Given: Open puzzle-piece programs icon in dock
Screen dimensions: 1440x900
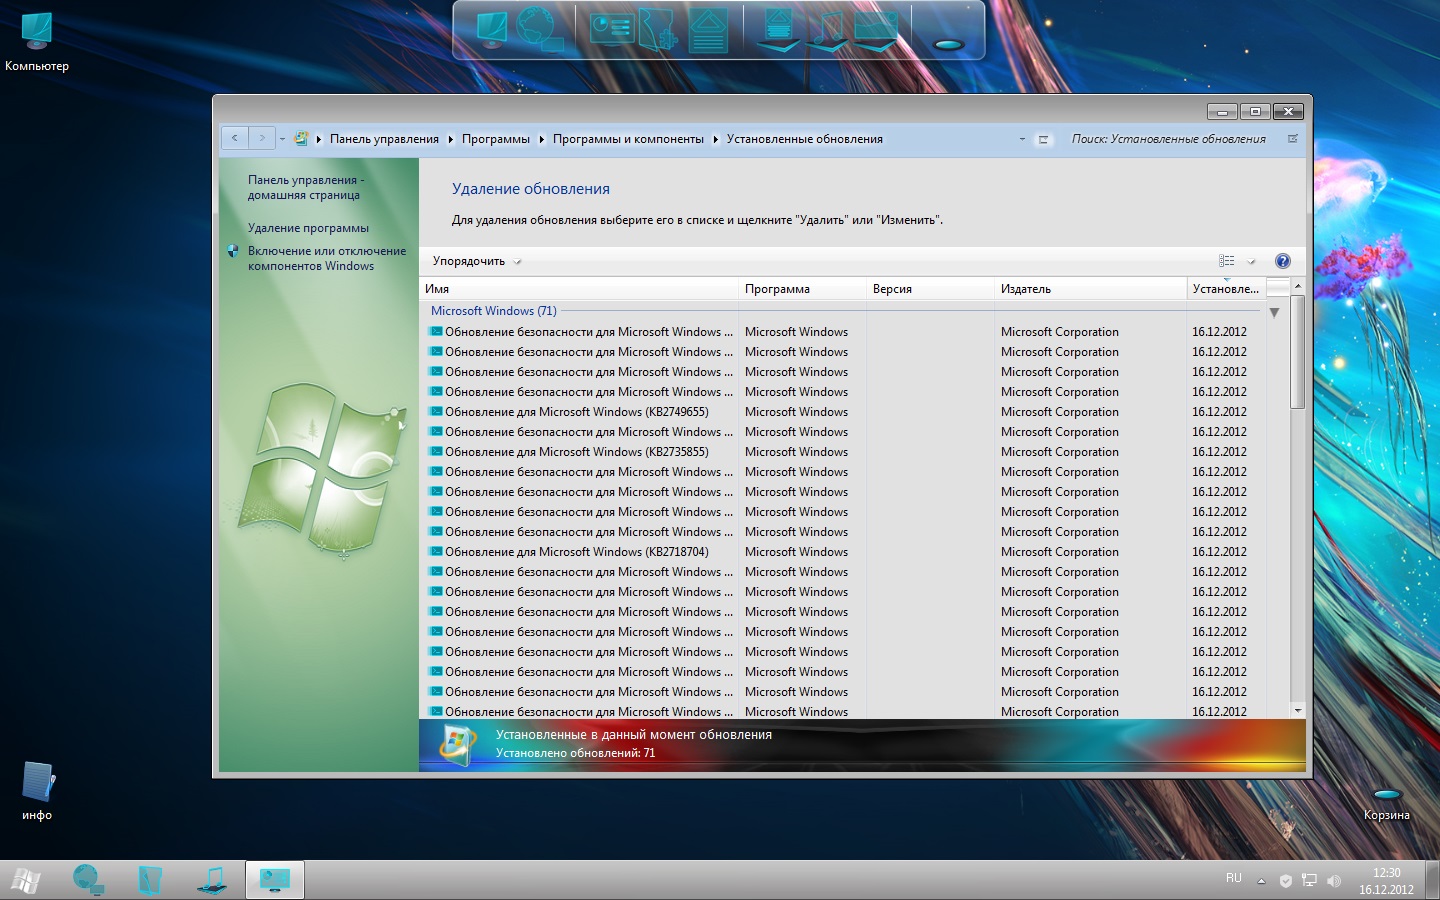Looking at the screenshot, I should pyautogui.click(x=658, y=29).
